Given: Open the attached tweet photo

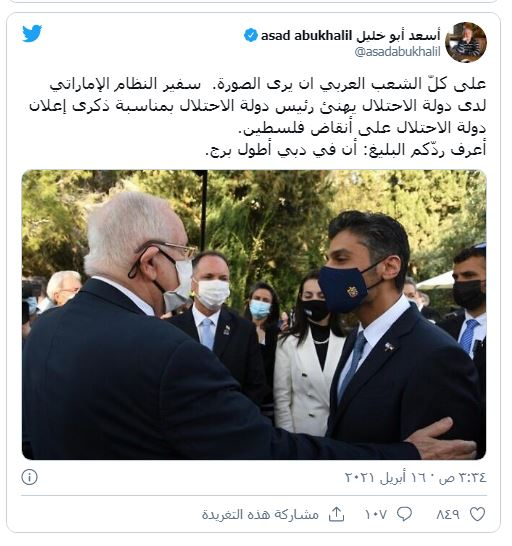Looking at the screenshot, I should 254,315.
